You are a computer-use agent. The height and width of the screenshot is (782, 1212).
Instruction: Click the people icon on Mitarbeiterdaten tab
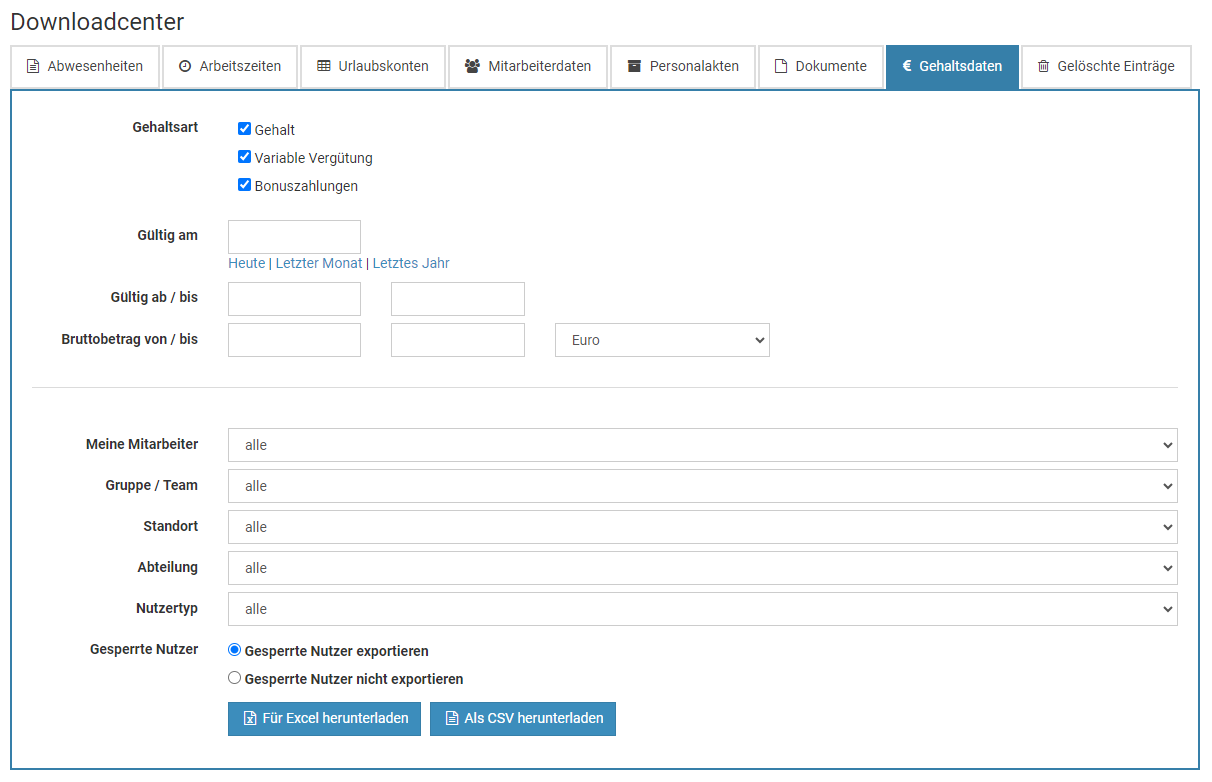click(x=472, y=67)
